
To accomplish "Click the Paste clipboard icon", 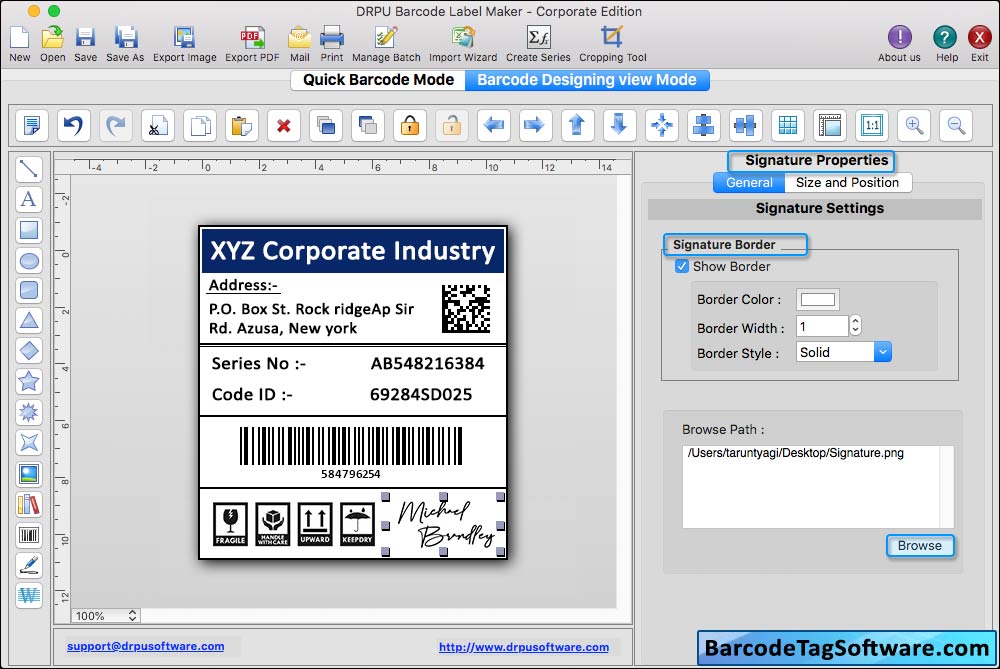I will click(x=242, y=125).
